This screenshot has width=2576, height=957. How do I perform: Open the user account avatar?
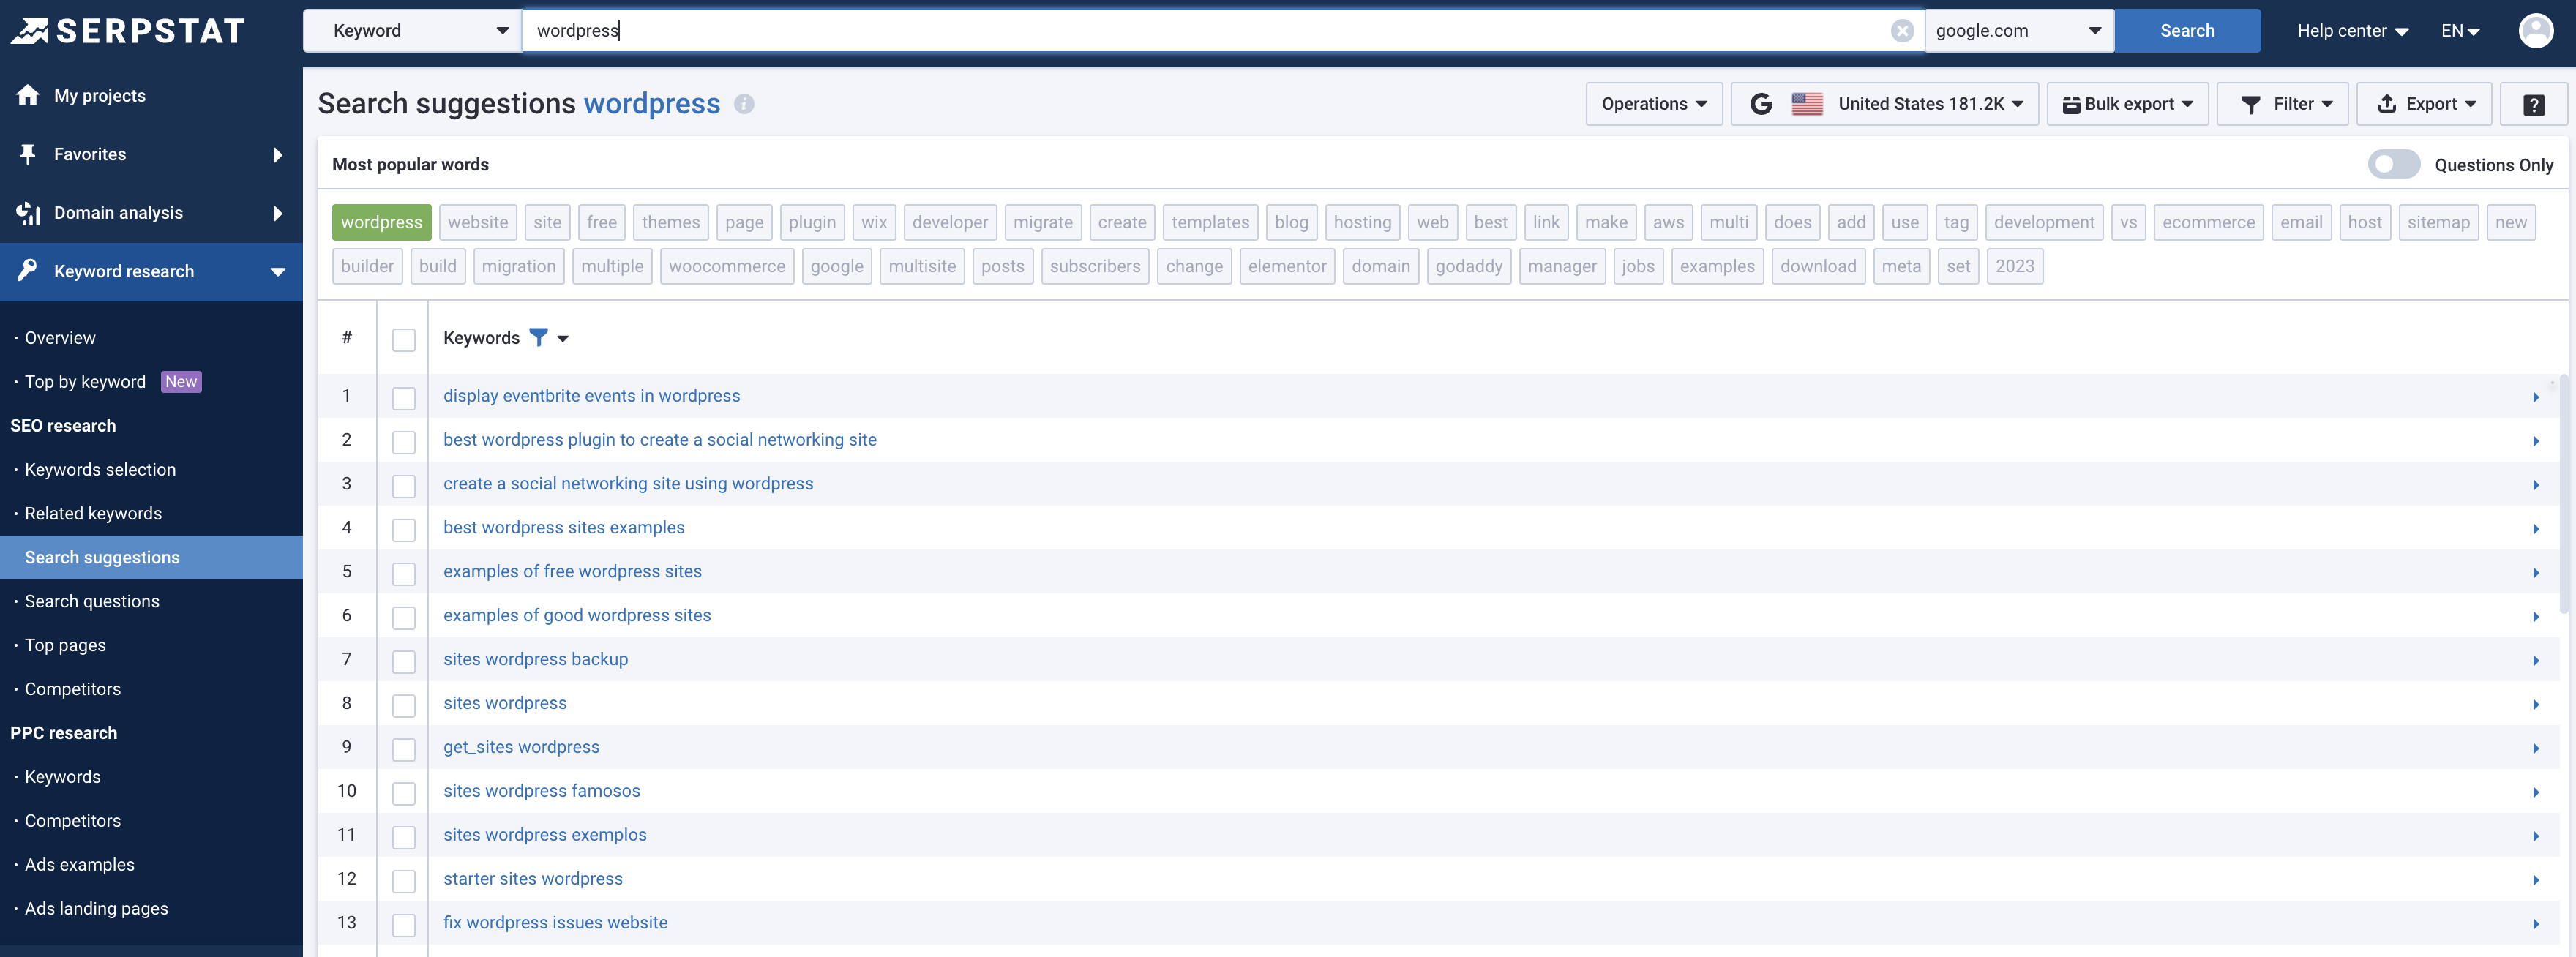pyautogui.click(x=2535, y=31)
